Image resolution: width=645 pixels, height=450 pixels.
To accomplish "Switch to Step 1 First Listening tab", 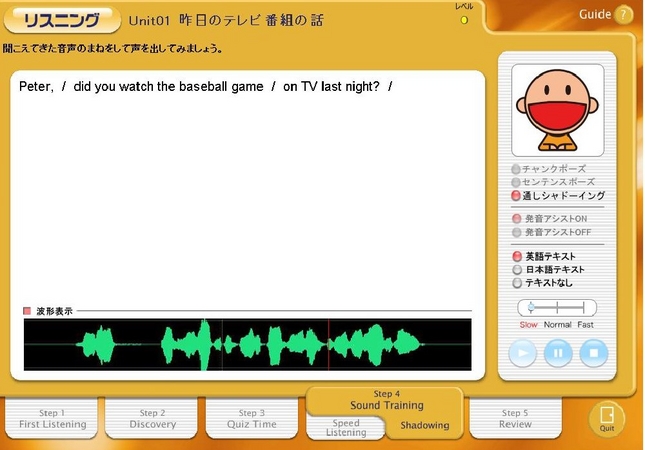I will [52, 419].
